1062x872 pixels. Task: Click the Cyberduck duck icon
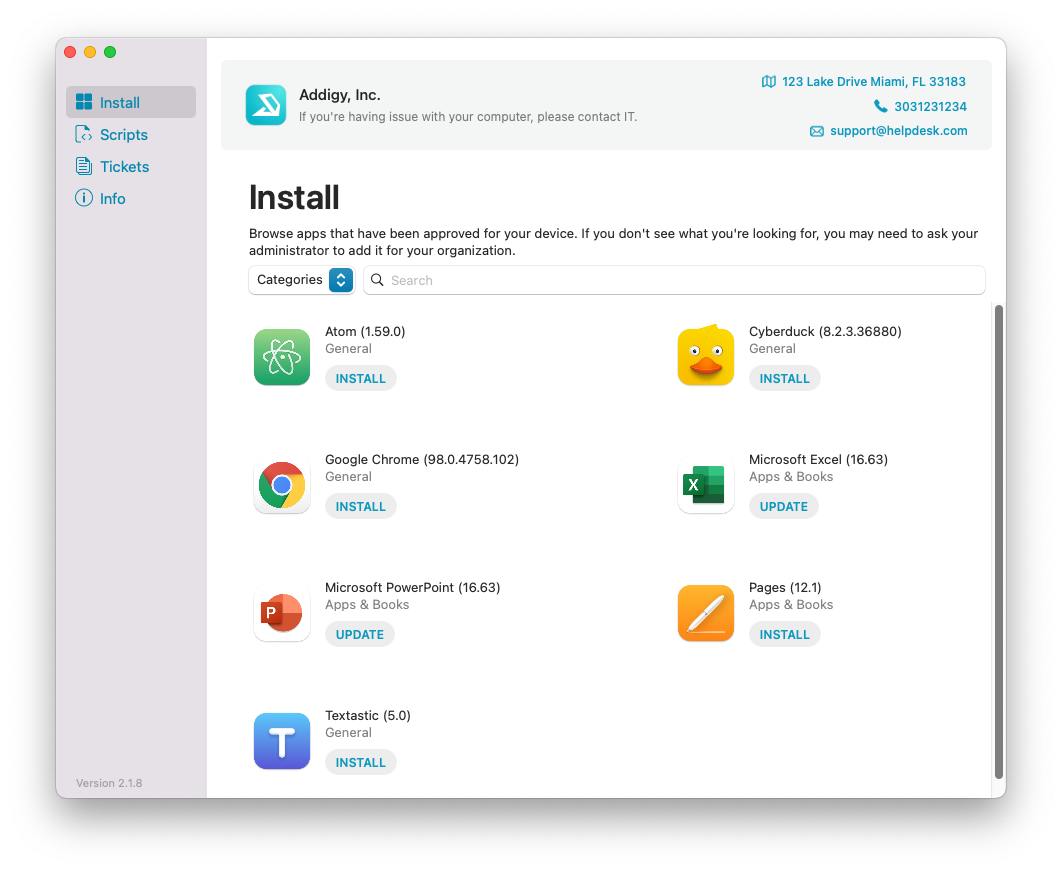point(706,355)
